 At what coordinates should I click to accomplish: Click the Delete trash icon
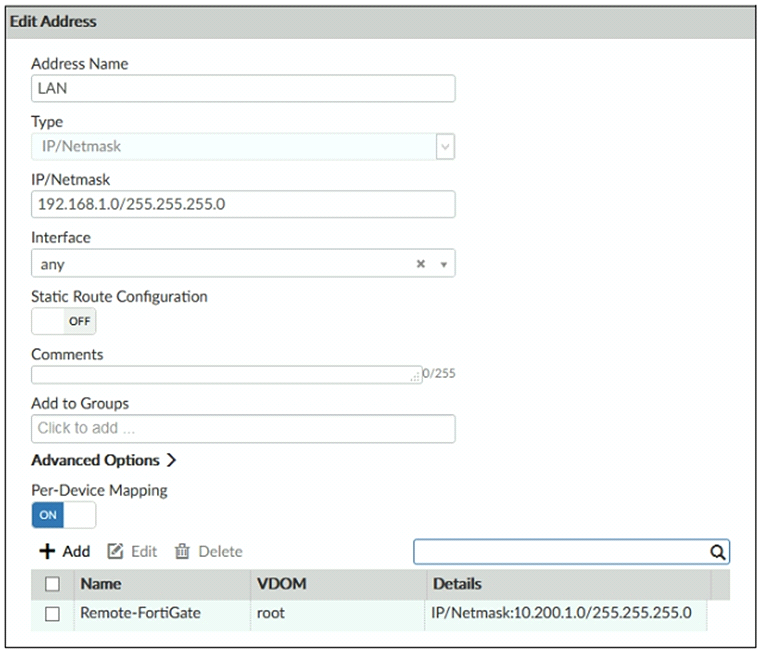[182, 551]
